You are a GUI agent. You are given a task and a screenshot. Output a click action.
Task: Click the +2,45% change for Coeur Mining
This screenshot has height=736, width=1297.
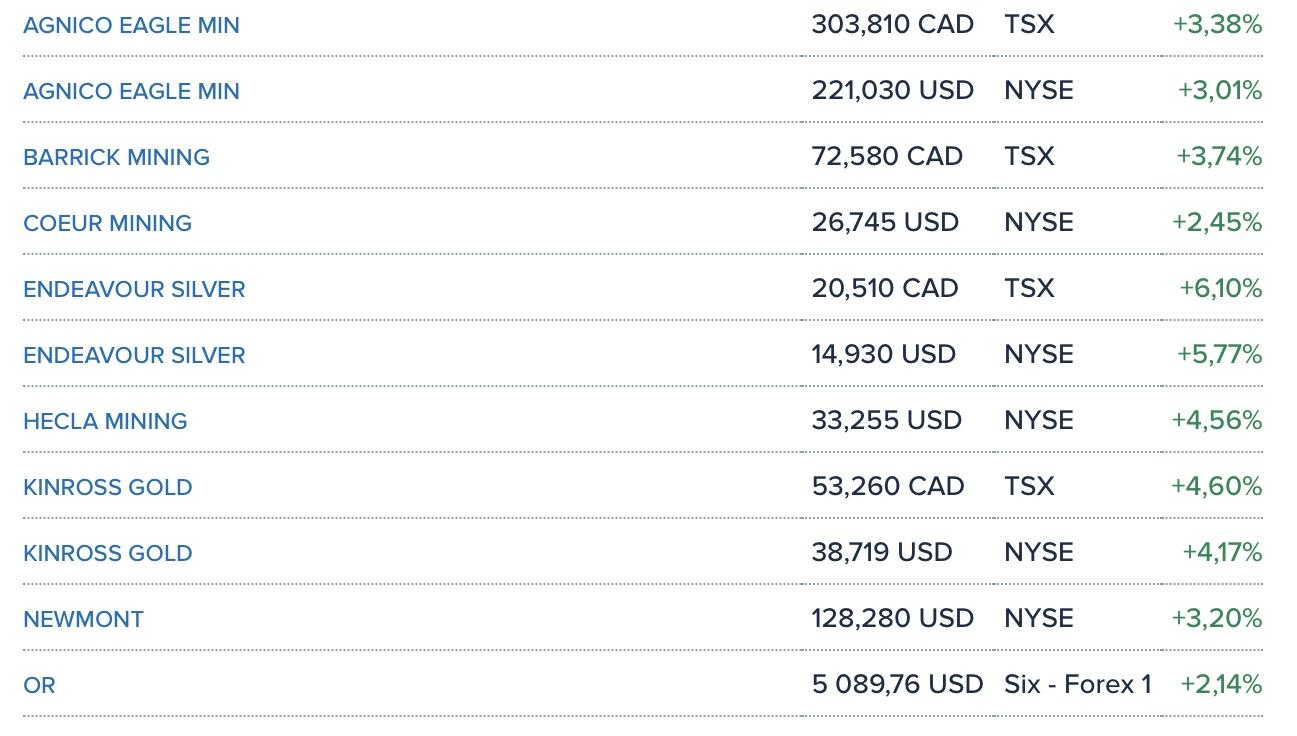pyautogui.click(x=1216, y=223)
